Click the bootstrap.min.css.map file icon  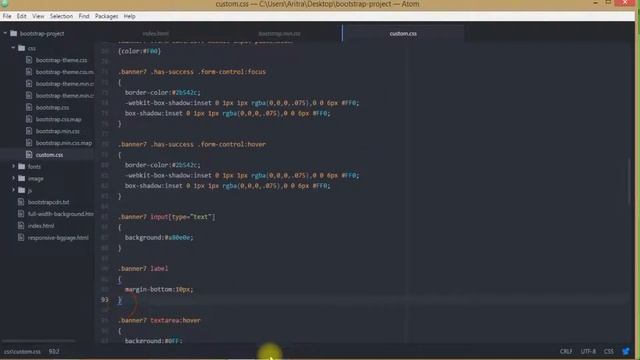[x=29, y=143]
